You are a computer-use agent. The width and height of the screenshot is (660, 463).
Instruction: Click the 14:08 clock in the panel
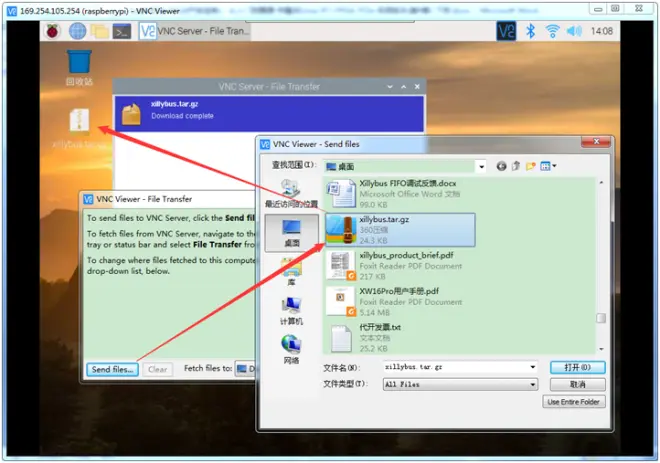pos(601,31)
